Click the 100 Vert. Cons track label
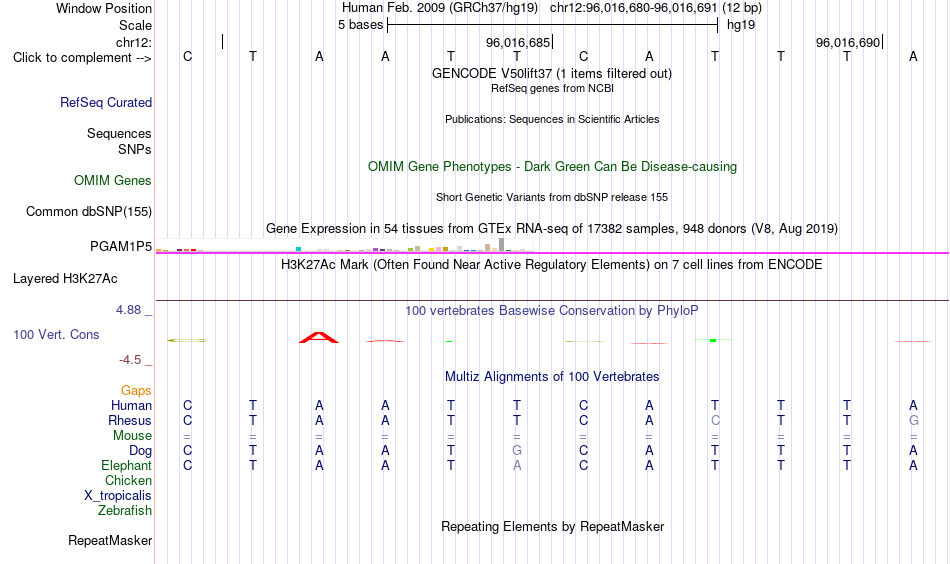The image size is (950, 564). 56,334
